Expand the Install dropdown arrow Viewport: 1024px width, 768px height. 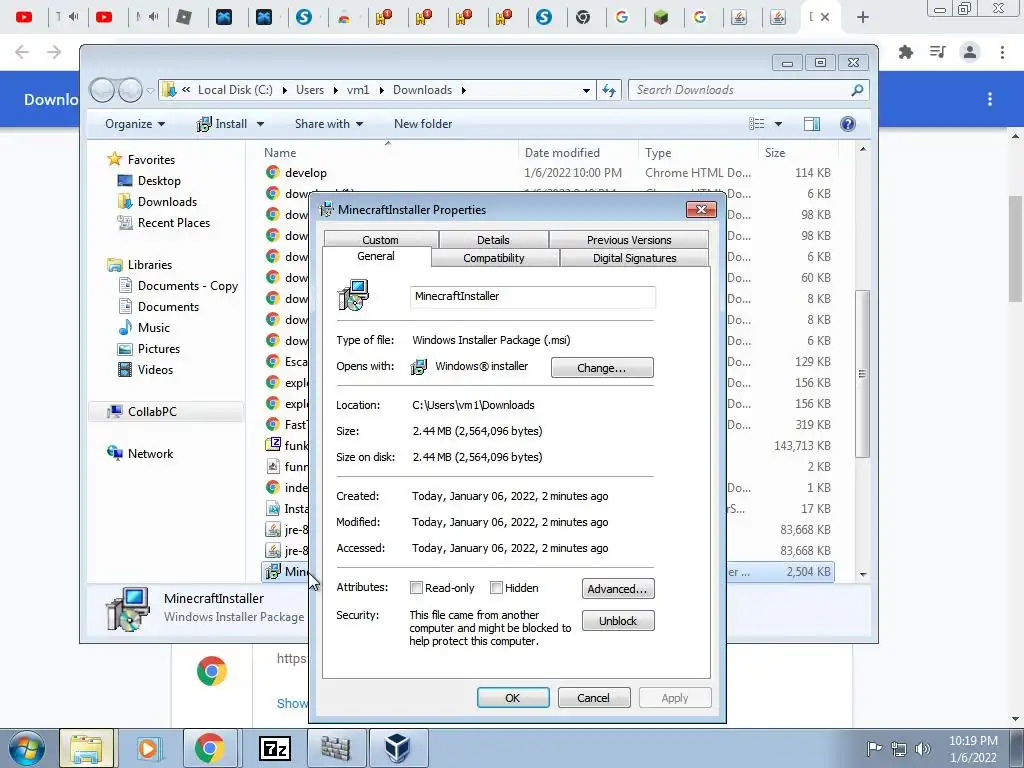coord(260,124)
